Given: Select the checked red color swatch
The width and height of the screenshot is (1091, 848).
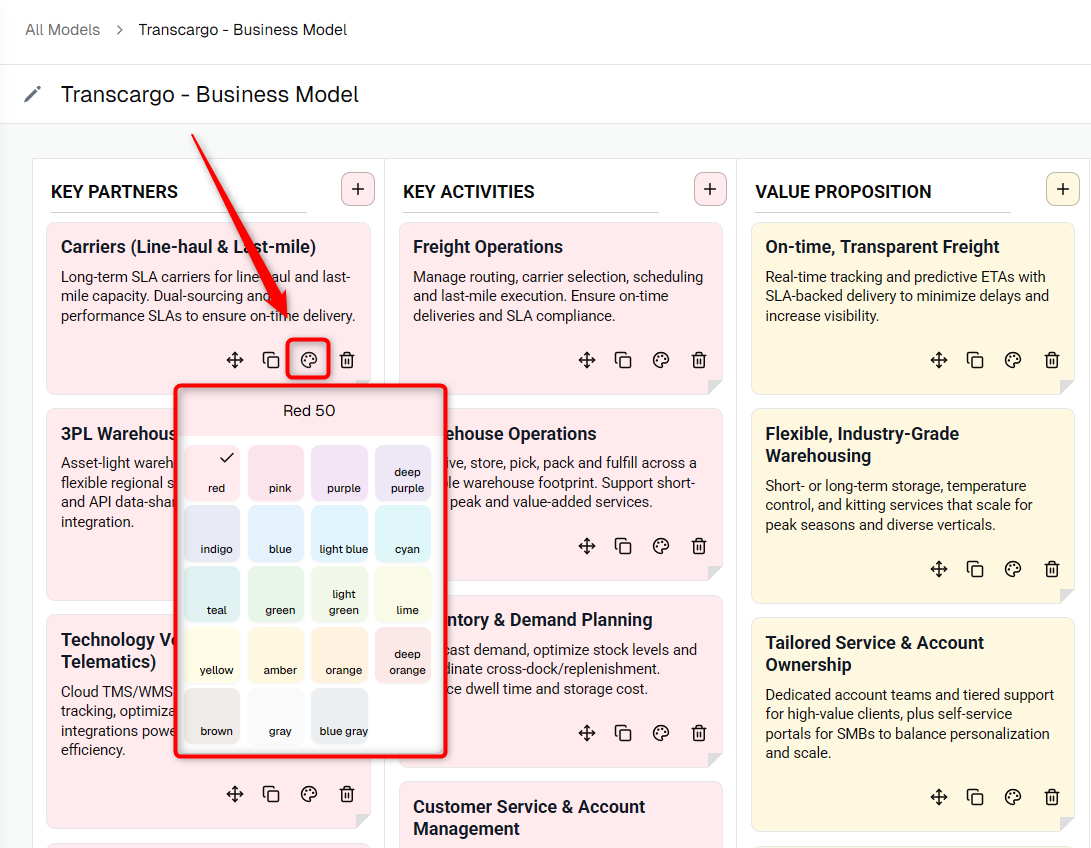Looking at the screenshot, I should coord(212,472).
